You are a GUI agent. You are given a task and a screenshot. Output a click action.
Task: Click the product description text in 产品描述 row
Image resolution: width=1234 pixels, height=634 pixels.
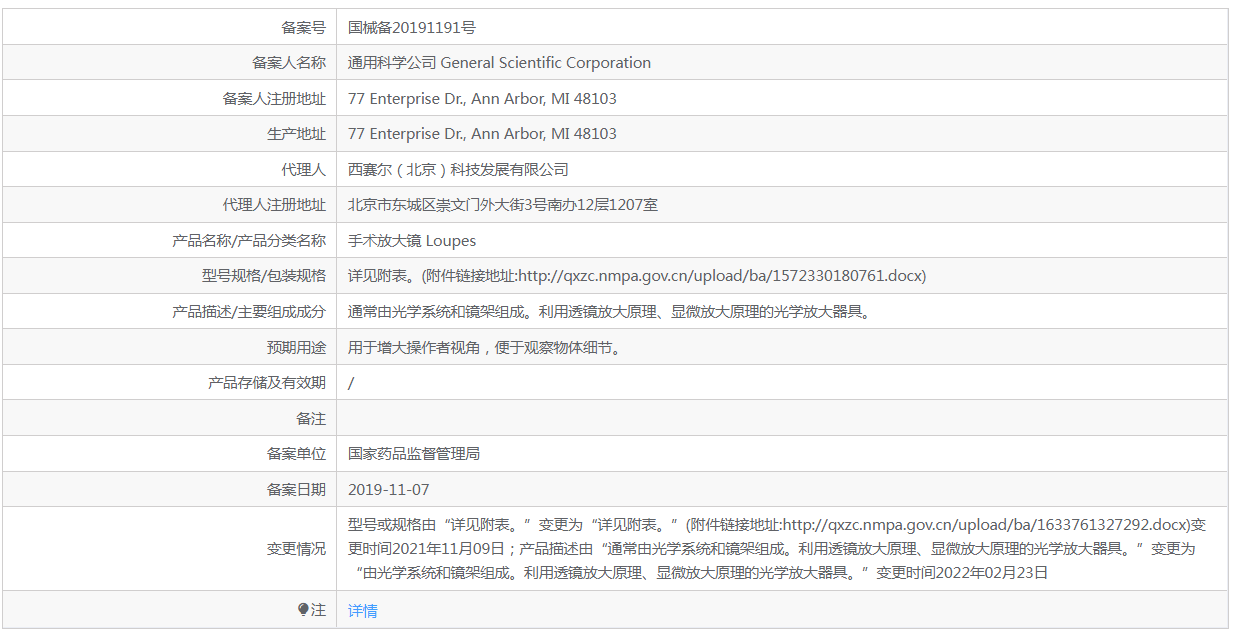(609, 311)
